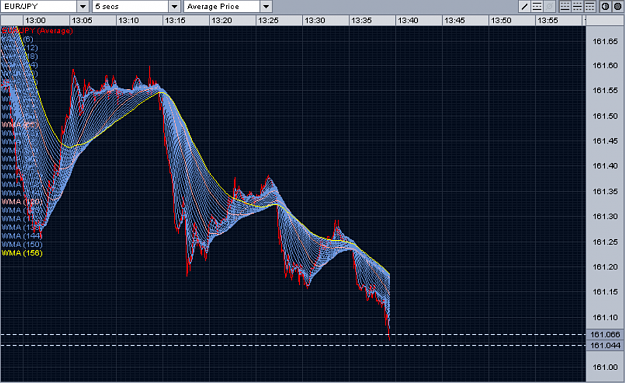Click the half-filled octagon toolbar icon

(605, 6)
